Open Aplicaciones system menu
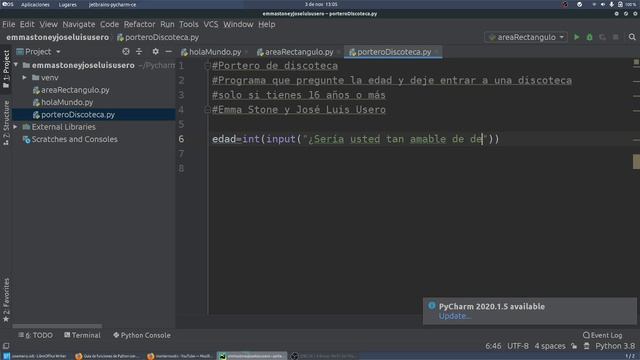This screenshot has width=640, height=360. [x=35, y=4]
